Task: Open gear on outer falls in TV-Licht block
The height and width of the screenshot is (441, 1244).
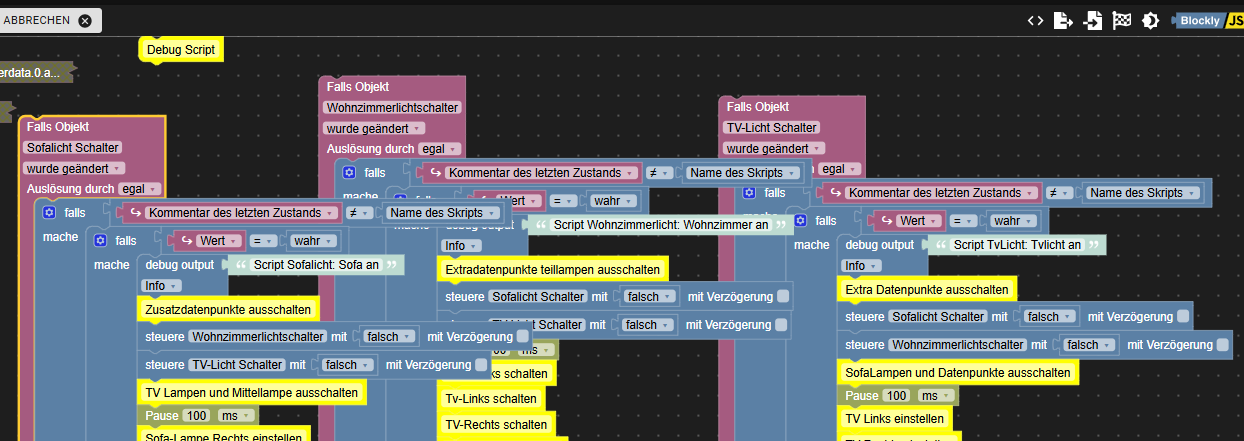Action: [748, 192]
